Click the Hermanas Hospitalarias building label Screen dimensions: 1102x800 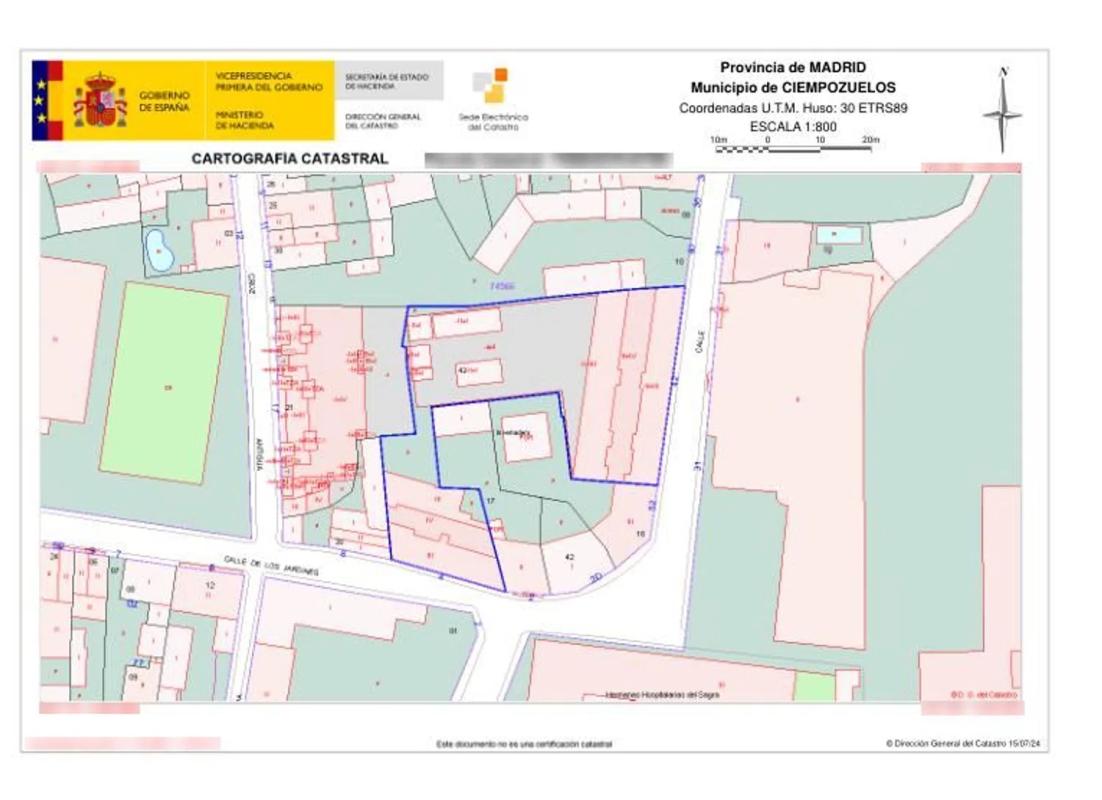(663, 694)
